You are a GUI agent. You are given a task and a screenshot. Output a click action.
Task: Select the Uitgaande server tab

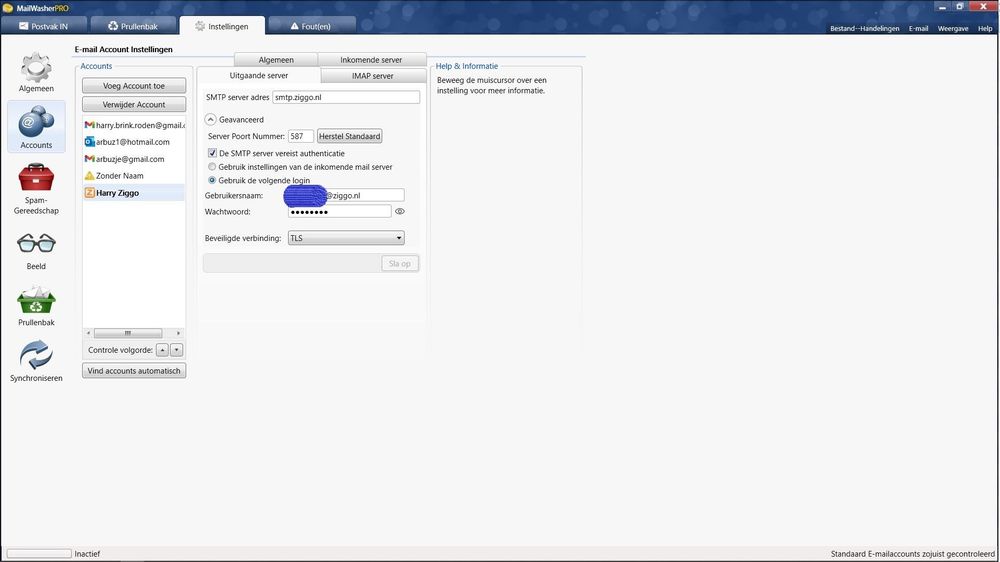pyautogui.click(x=259, y=75)
